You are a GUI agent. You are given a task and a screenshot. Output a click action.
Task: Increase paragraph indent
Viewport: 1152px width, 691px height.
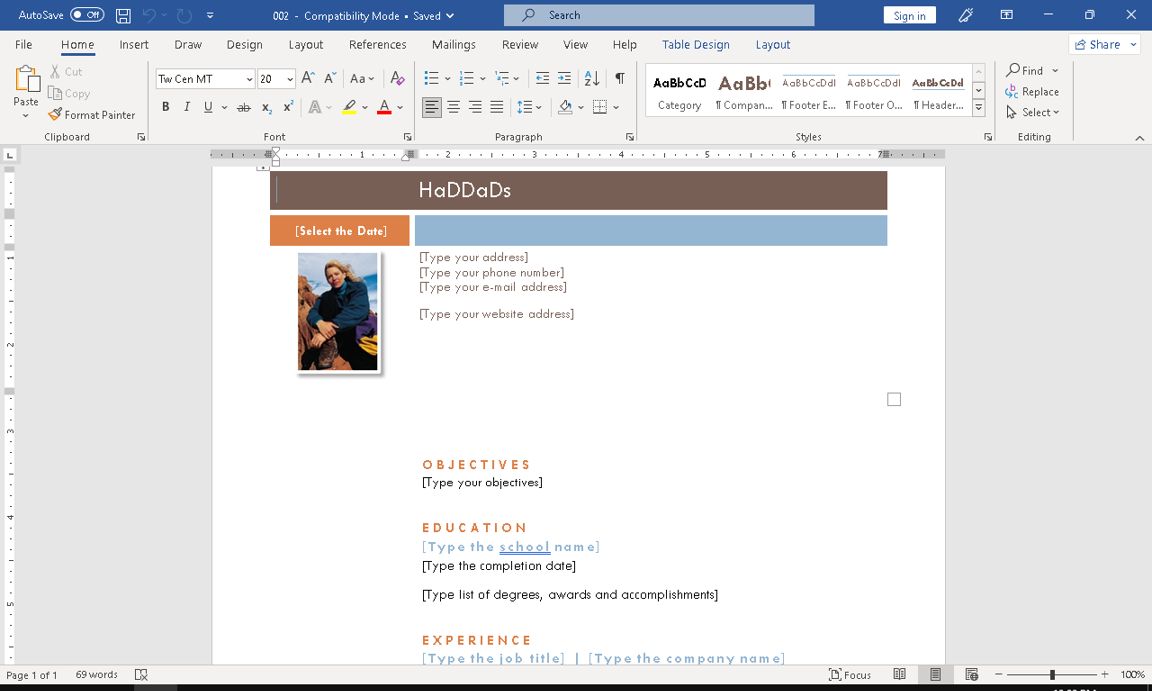pos(564,78)
